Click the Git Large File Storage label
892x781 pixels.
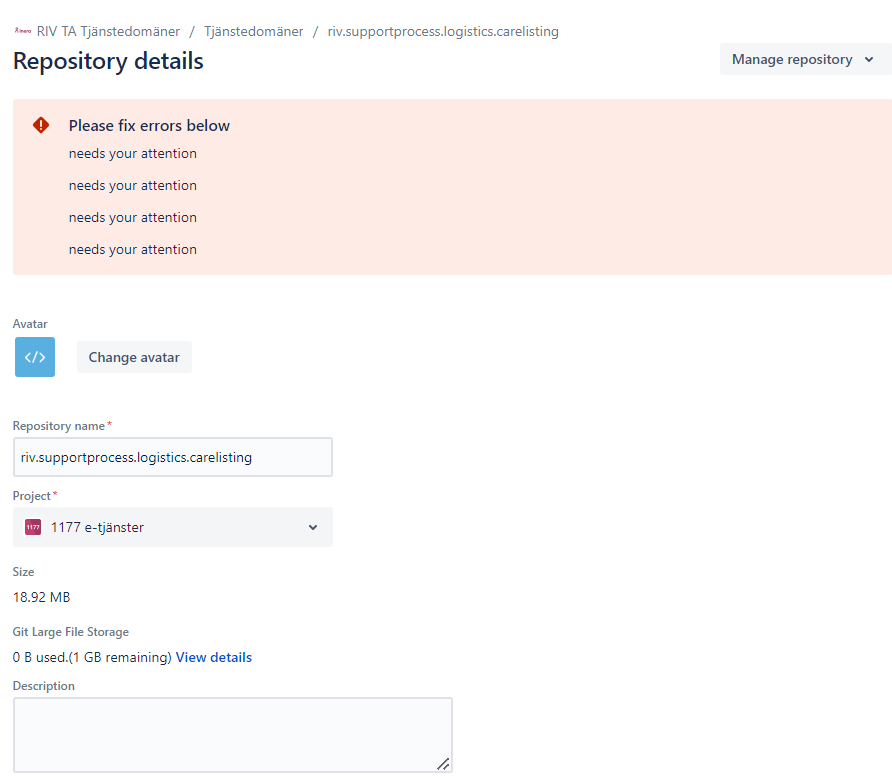click(x=71, y=632)
